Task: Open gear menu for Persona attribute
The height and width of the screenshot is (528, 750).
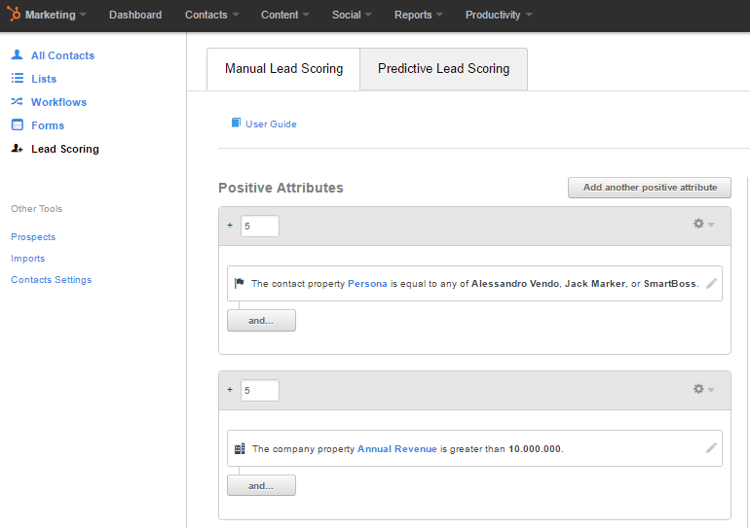Action: [703, 224]
